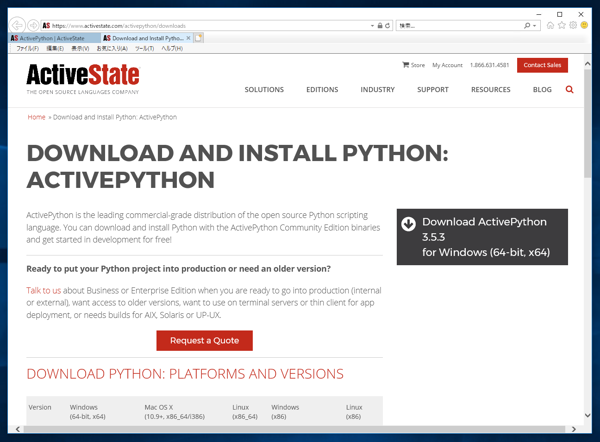600x442 pixels.
Task: Open INDUSTRY navigation menu
Action: click(377, 90)
